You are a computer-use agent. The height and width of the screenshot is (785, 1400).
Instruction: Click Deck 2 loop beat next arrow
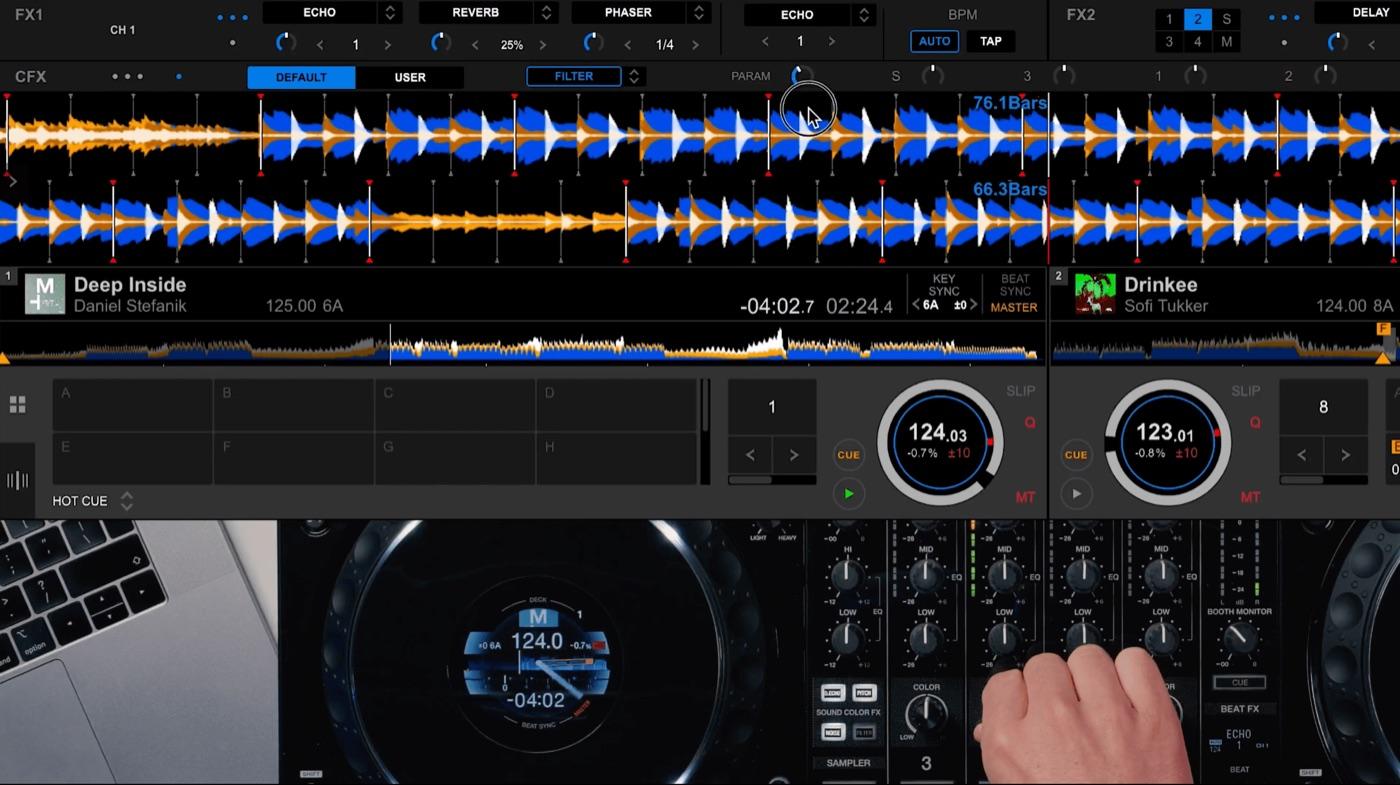pyautogui.click(x=1346, y=455)
